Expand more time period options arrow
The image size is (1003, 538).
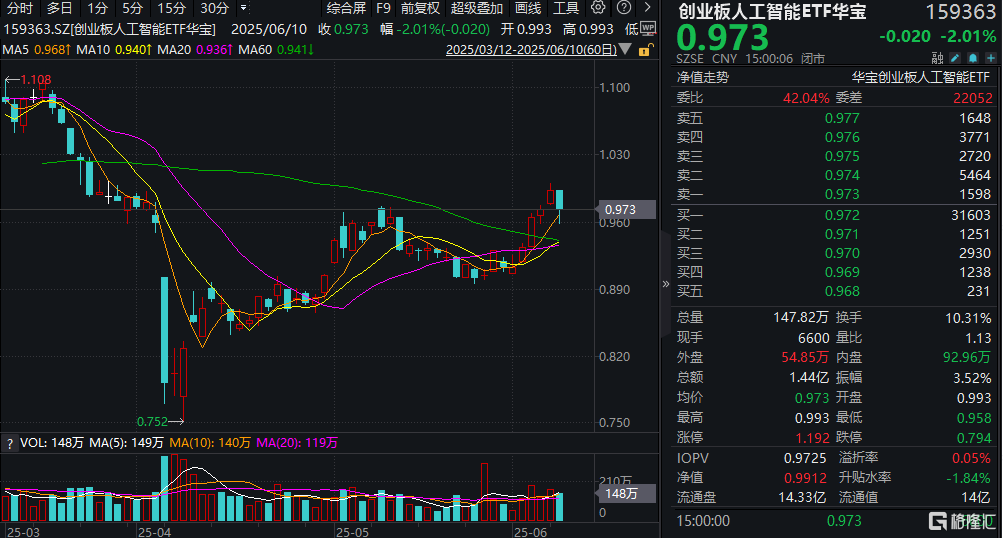pyautogui.click(x=243, y=8)
